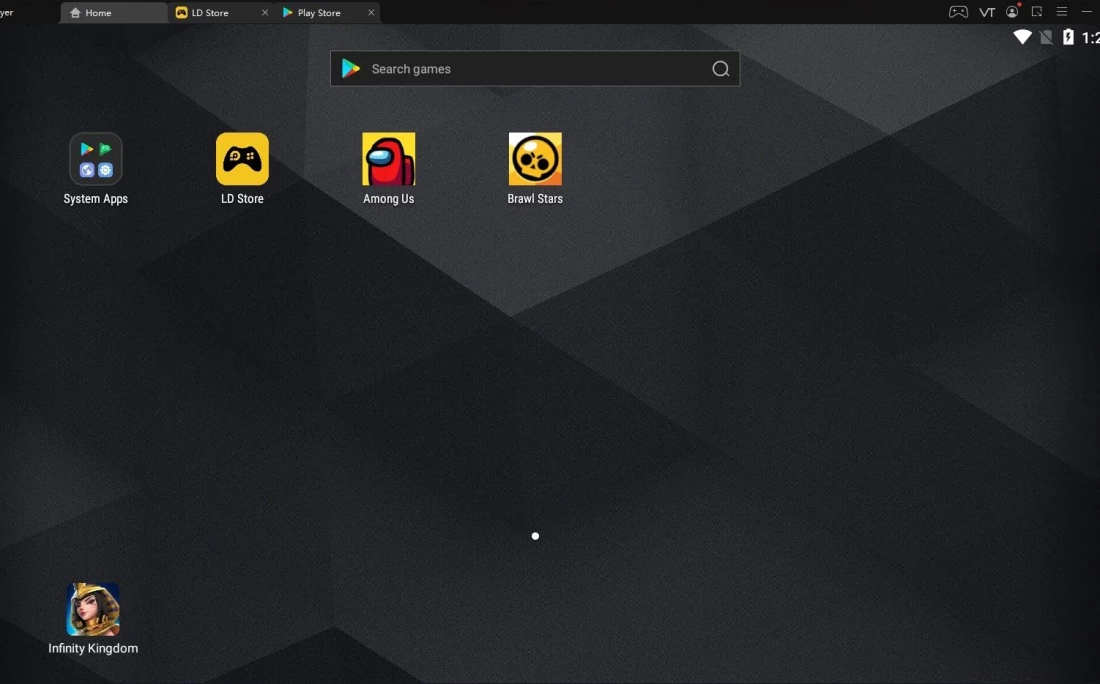1100x684 pixels.
Task: Click the VT indicator in title bar
Action: [987, 12]
